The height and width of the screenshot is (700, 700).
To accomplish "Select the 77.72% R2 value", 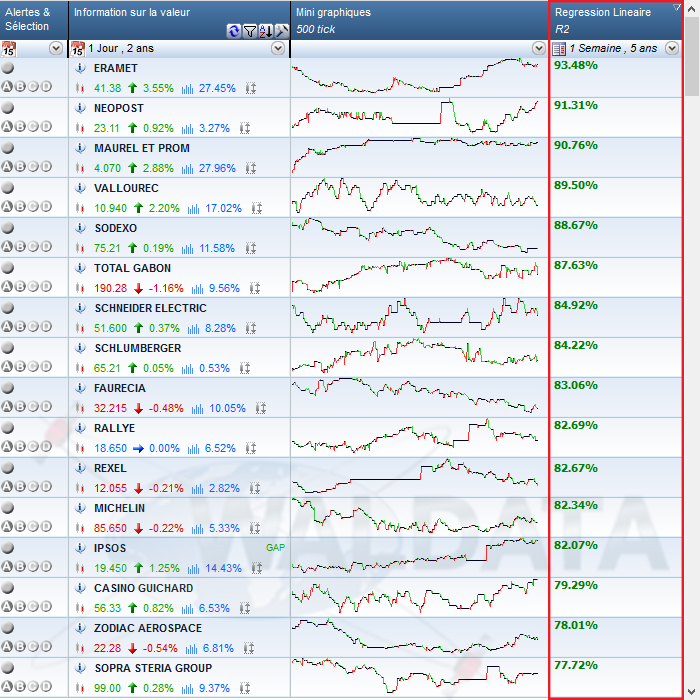I will coord(575,665).
